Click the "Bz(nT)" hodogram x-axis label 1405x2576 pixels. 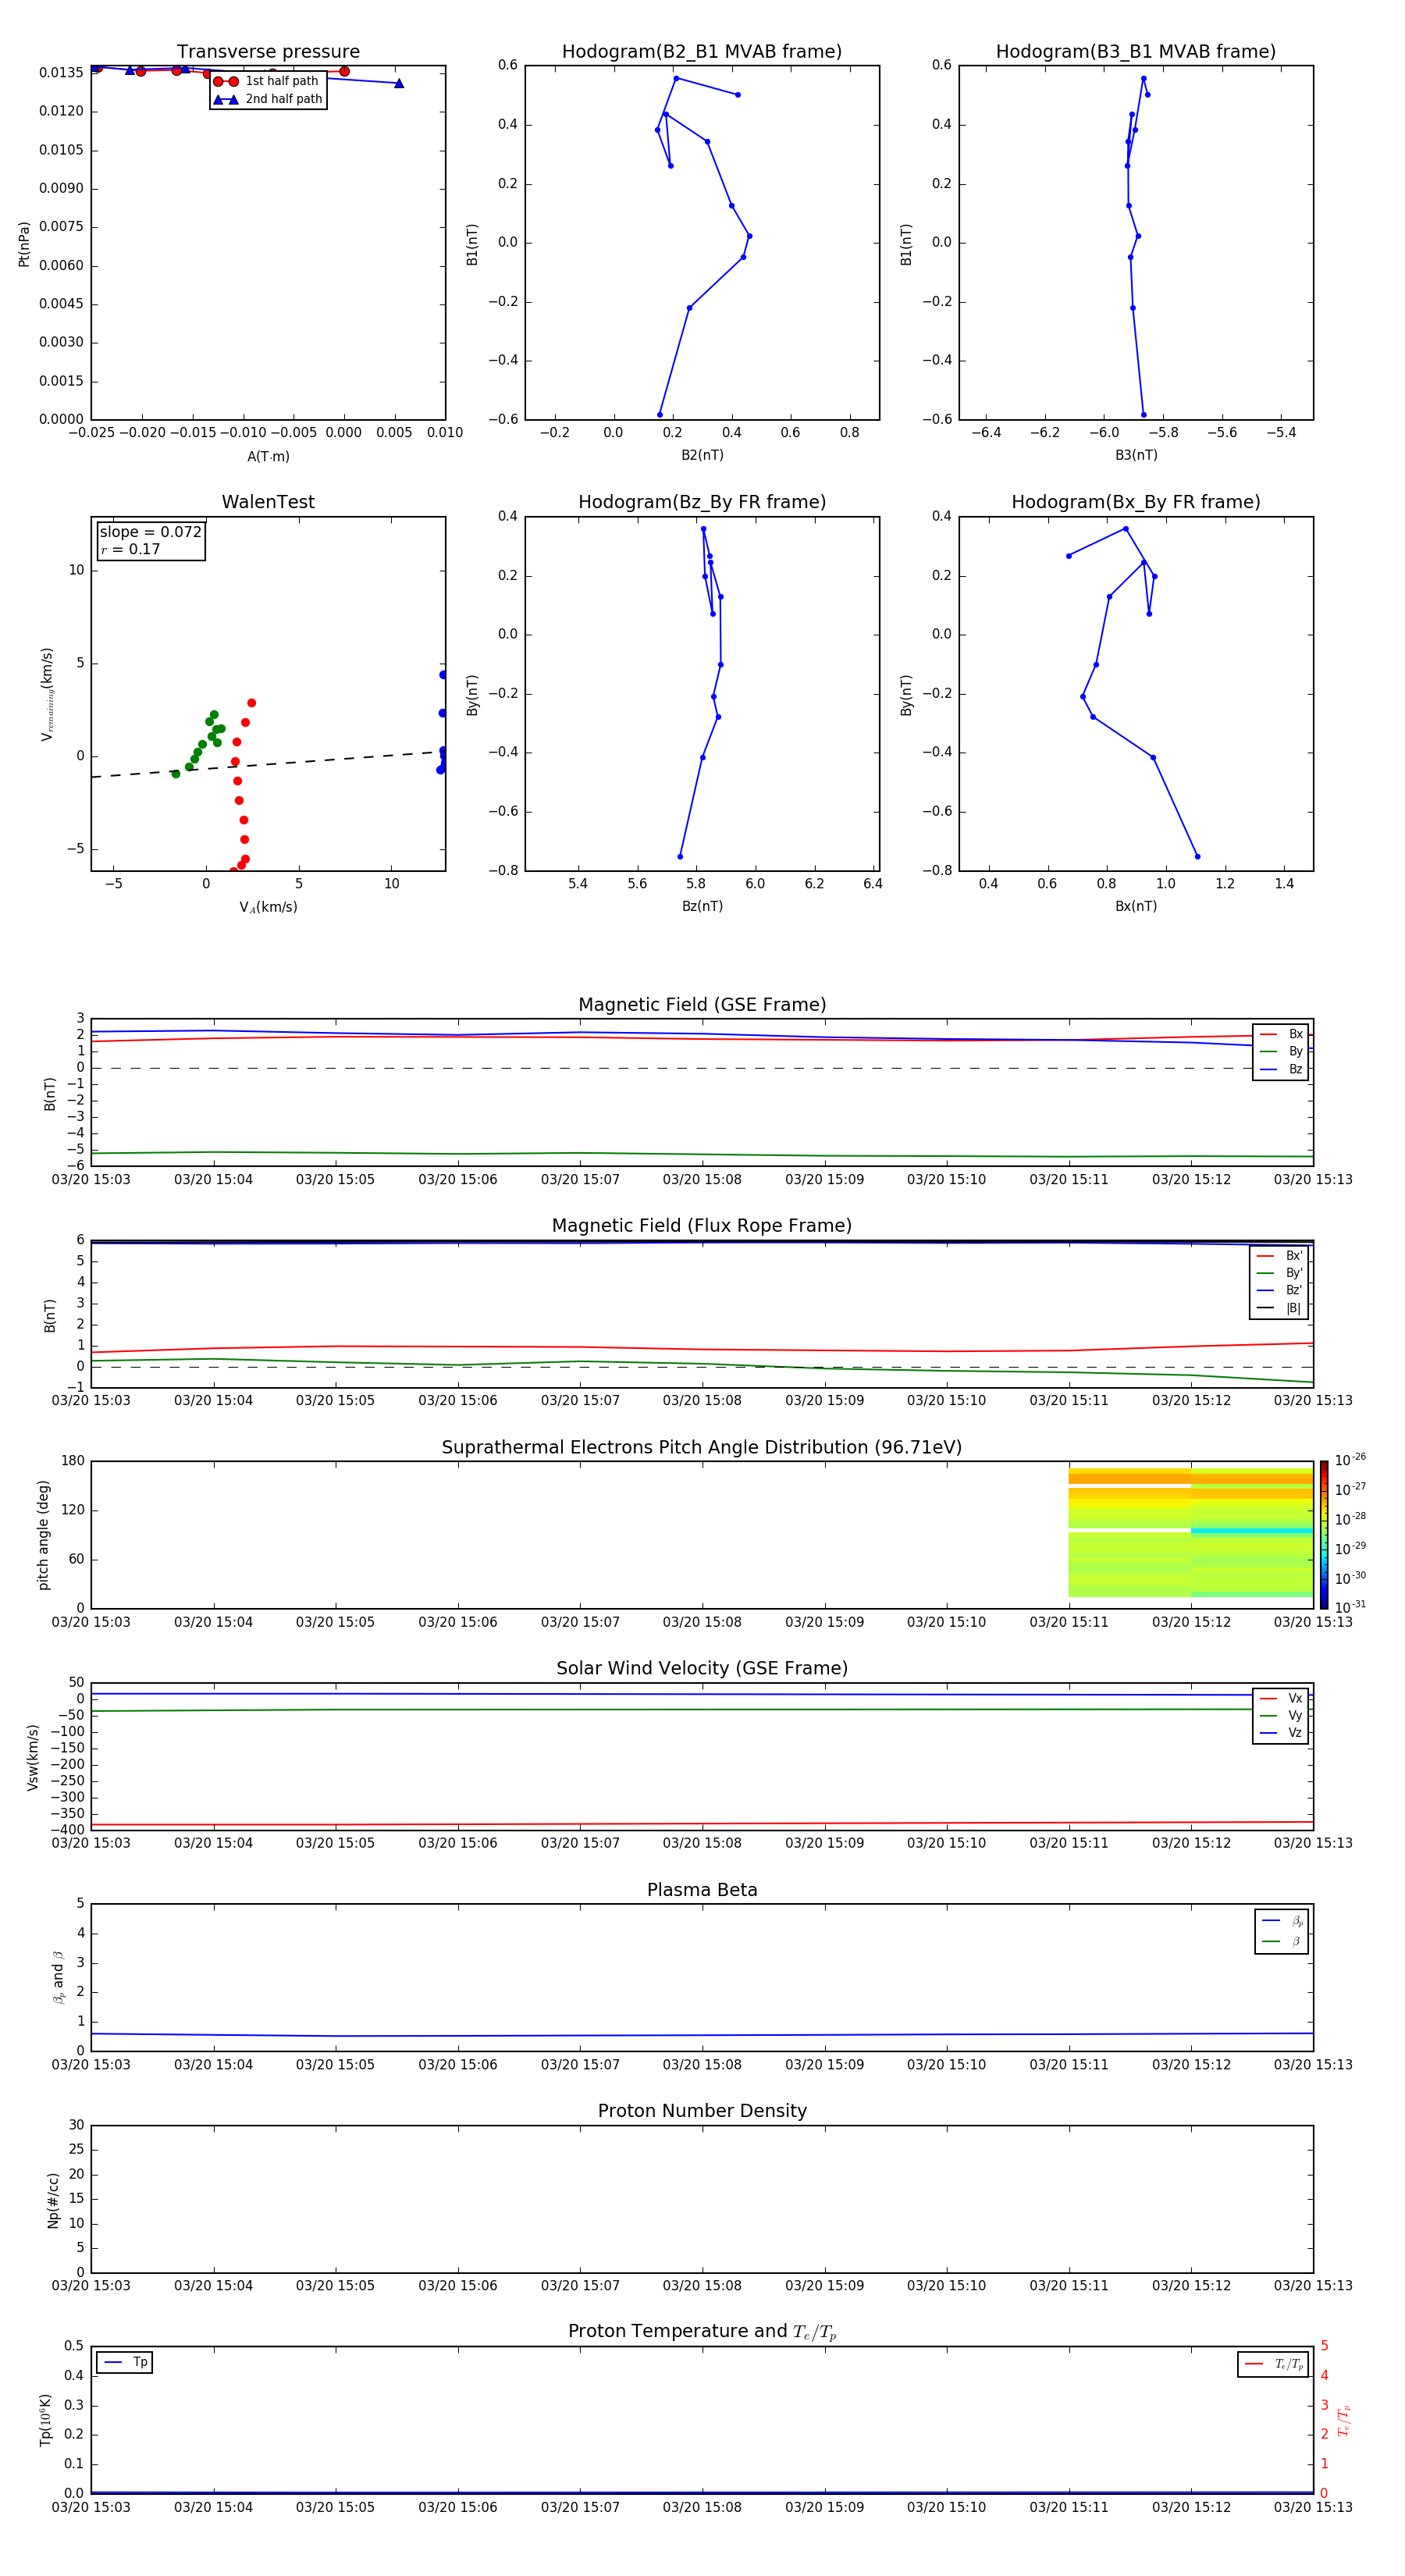coord(702,906)
